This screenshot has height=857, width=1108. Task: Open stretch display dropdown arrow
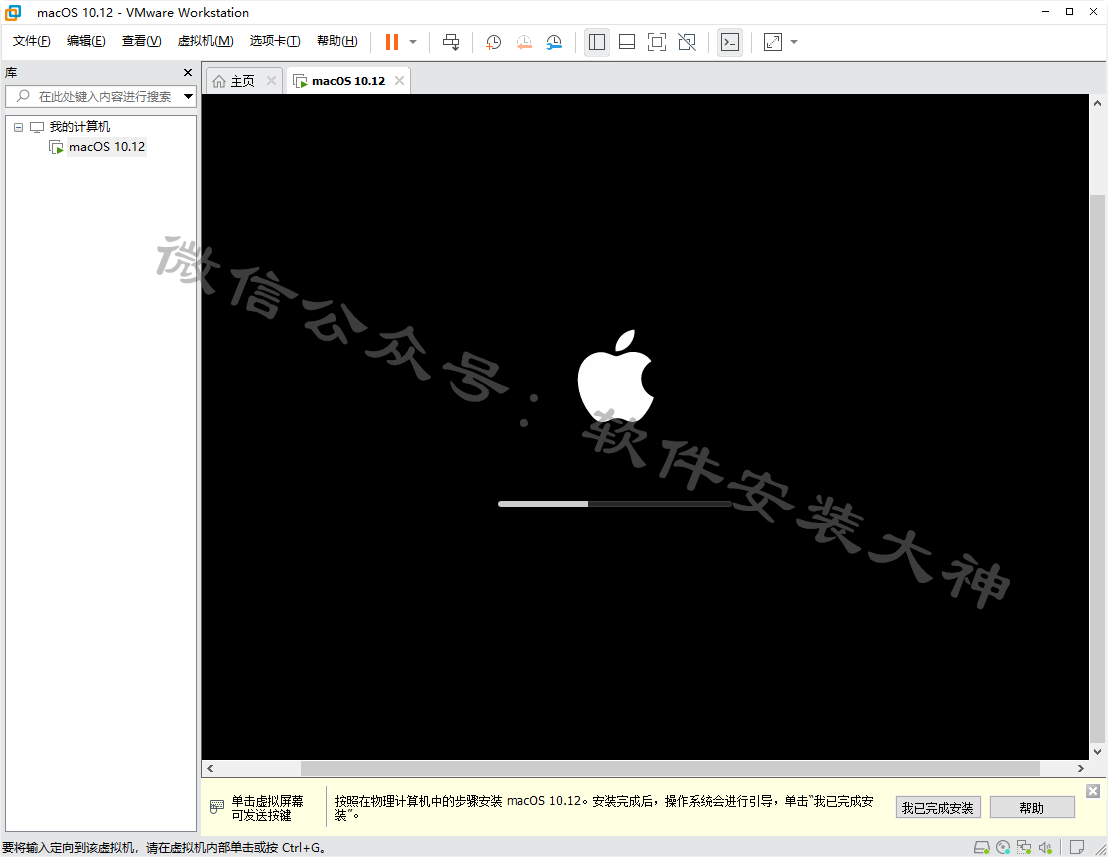(x=794, y=42)
